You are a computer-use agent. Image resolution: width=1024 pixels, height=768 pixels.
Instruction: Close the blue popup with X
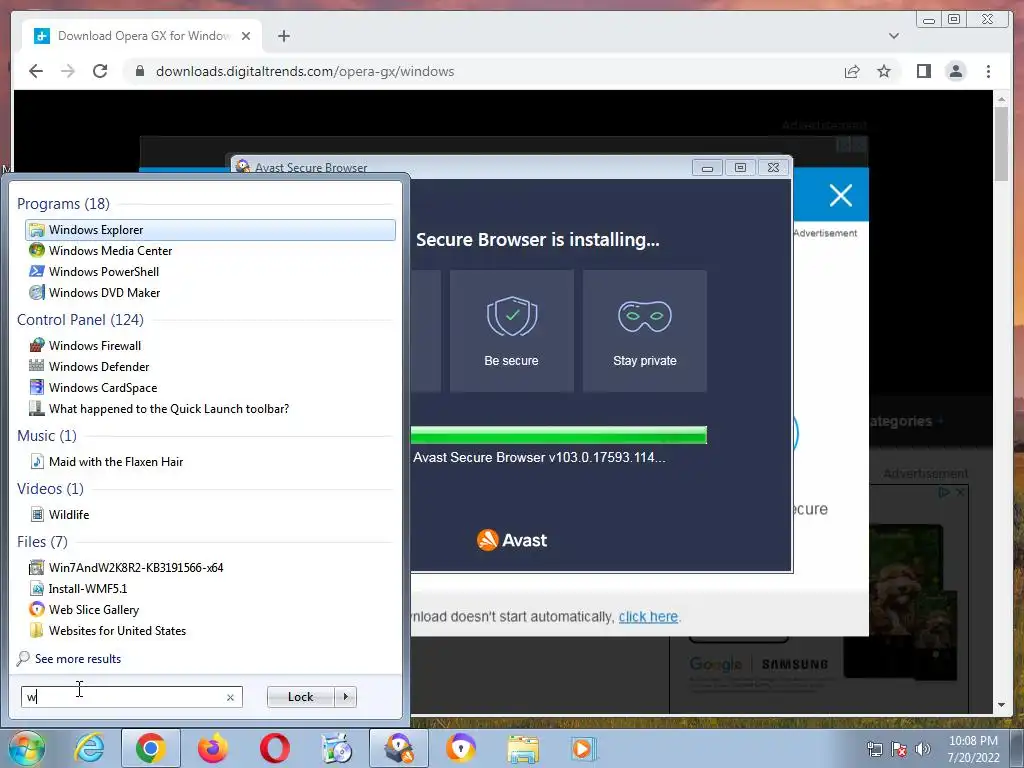840,195
